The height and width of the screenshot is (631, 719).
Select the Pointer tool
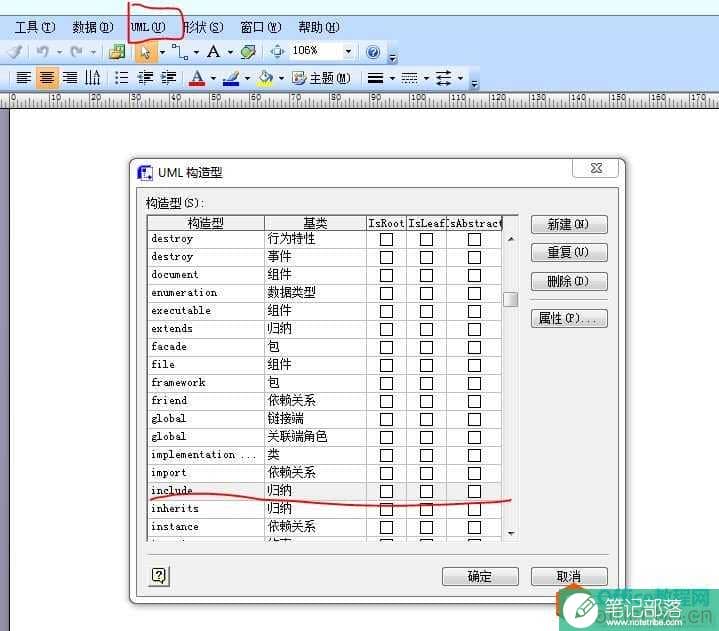(145, 52)
